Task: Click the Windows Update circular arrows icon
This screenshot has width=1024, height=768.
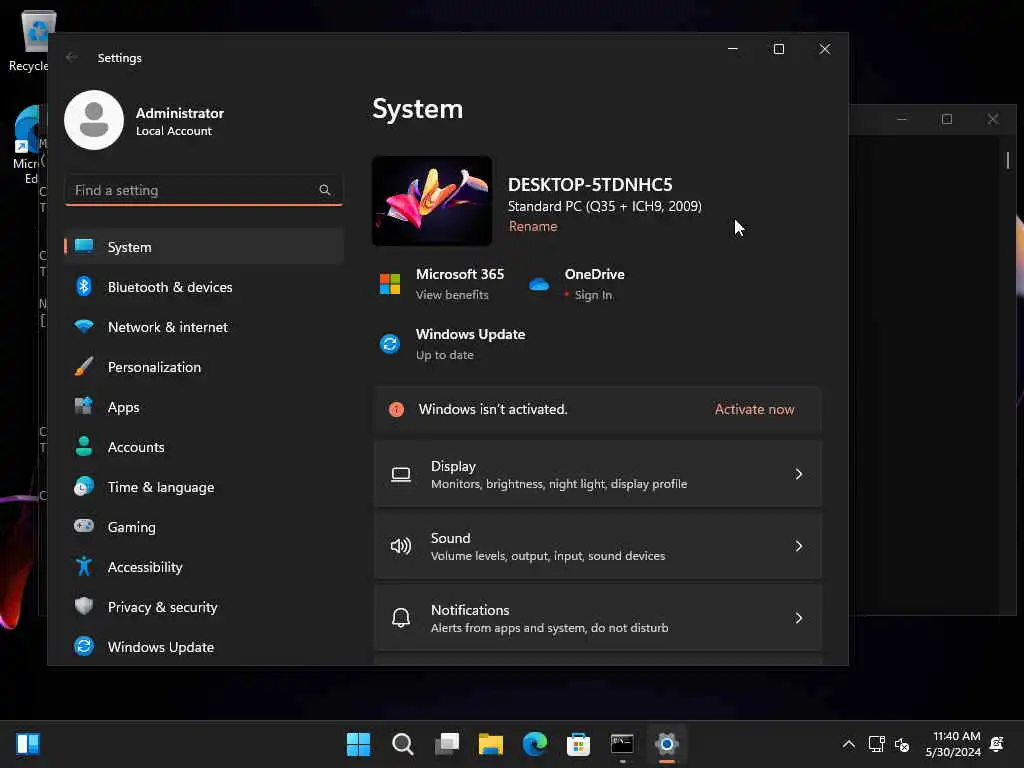Action: [390, 344]
